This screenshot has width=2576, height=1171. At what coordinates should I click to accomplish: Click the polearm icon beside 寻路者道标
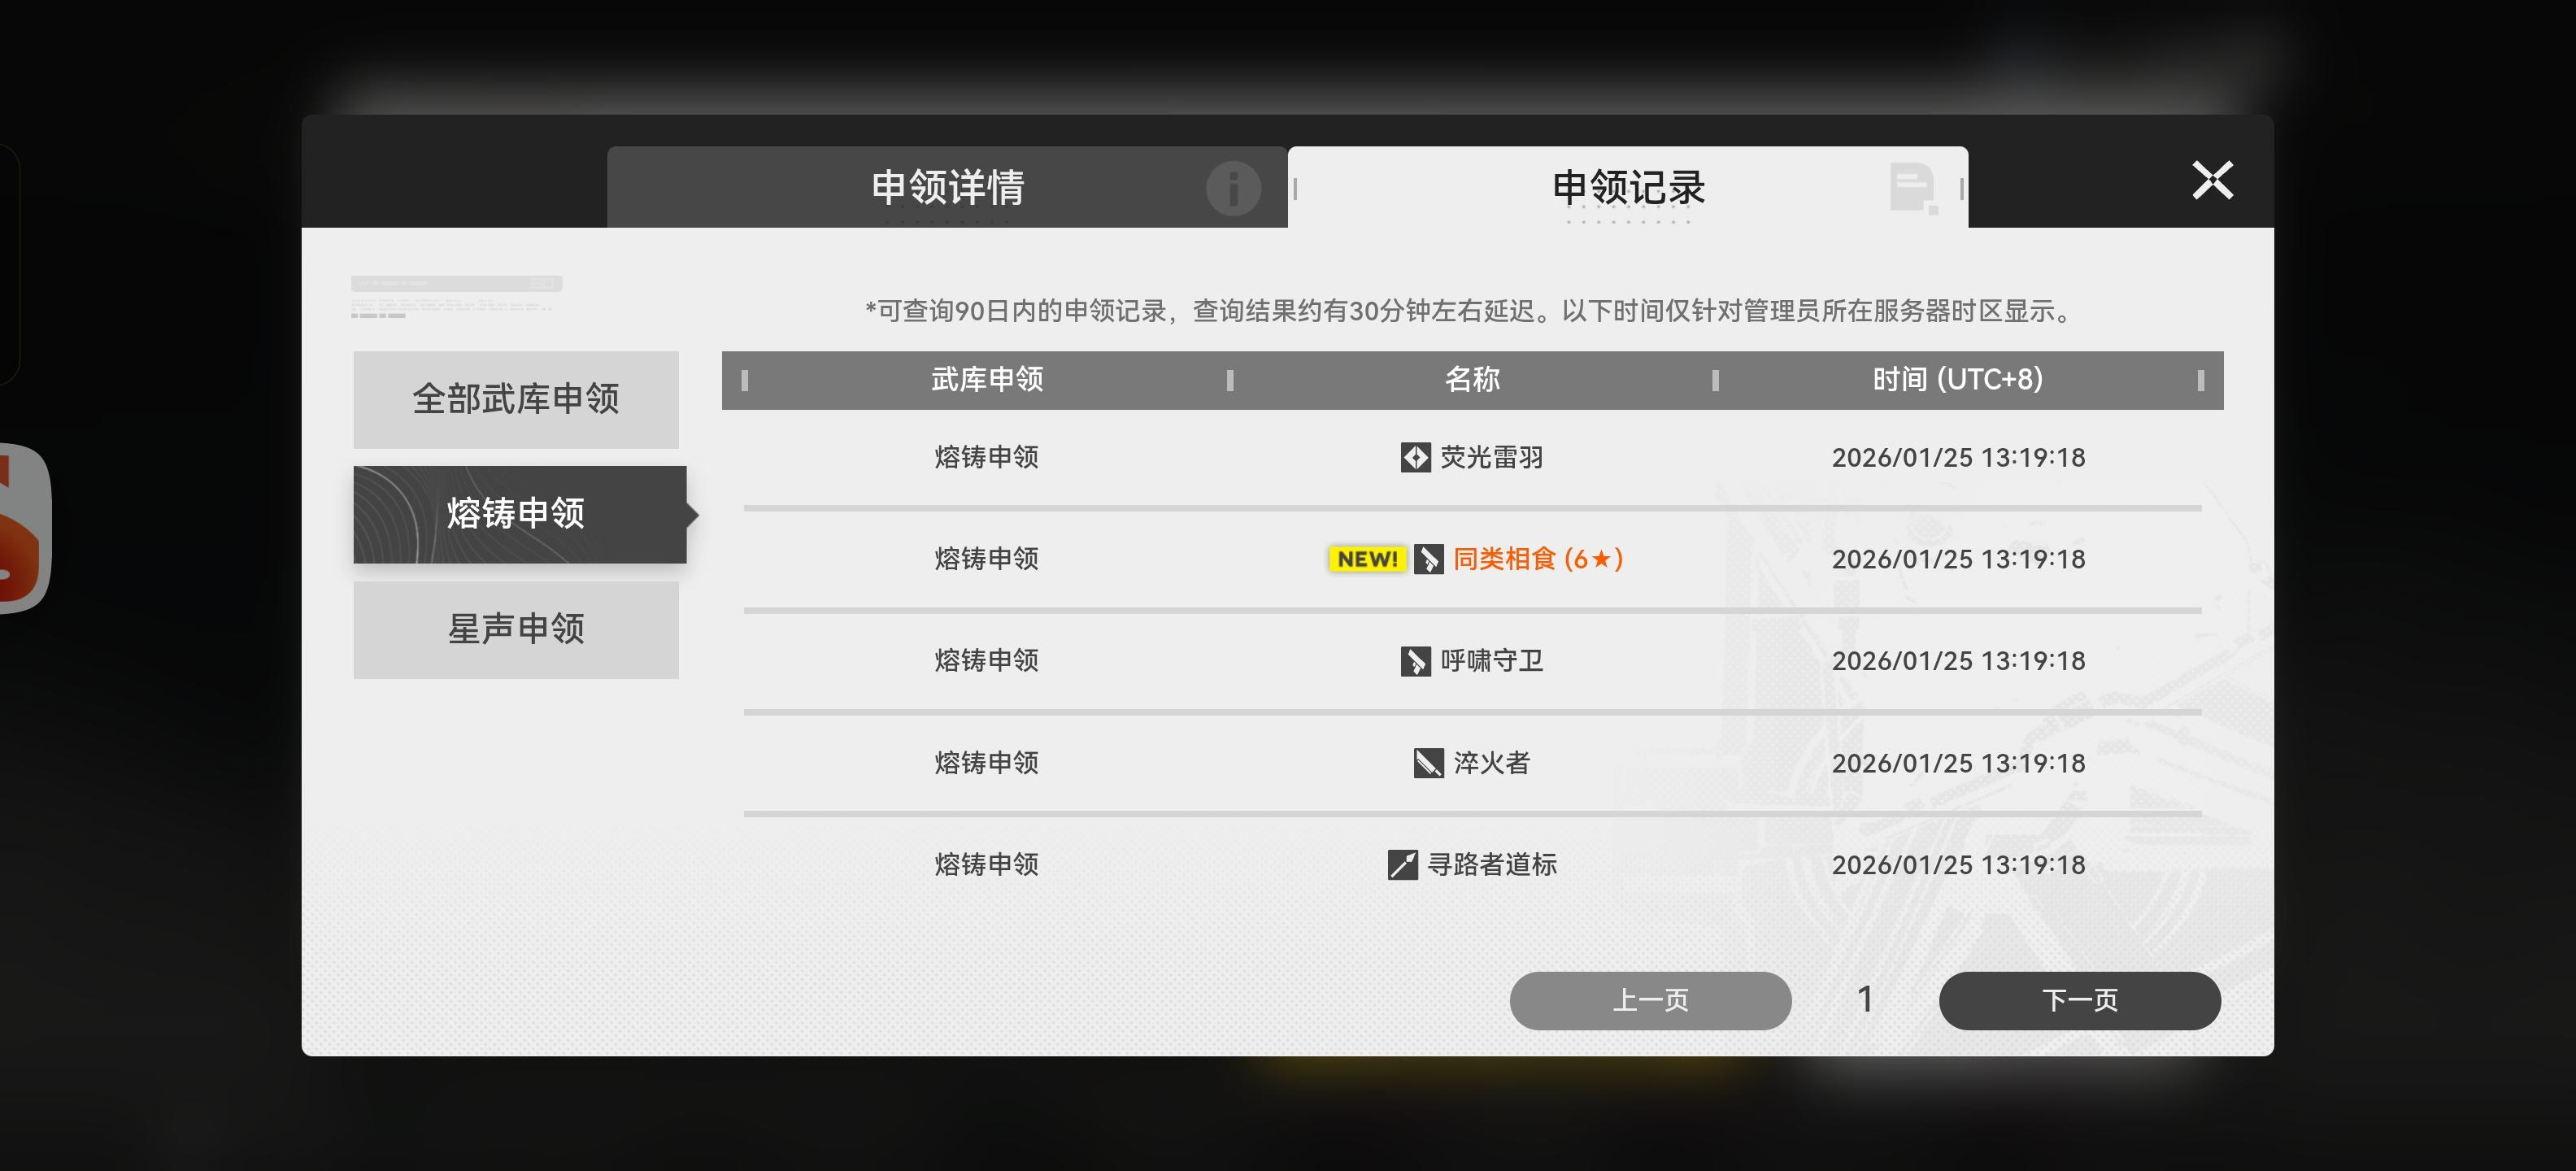1402,864
